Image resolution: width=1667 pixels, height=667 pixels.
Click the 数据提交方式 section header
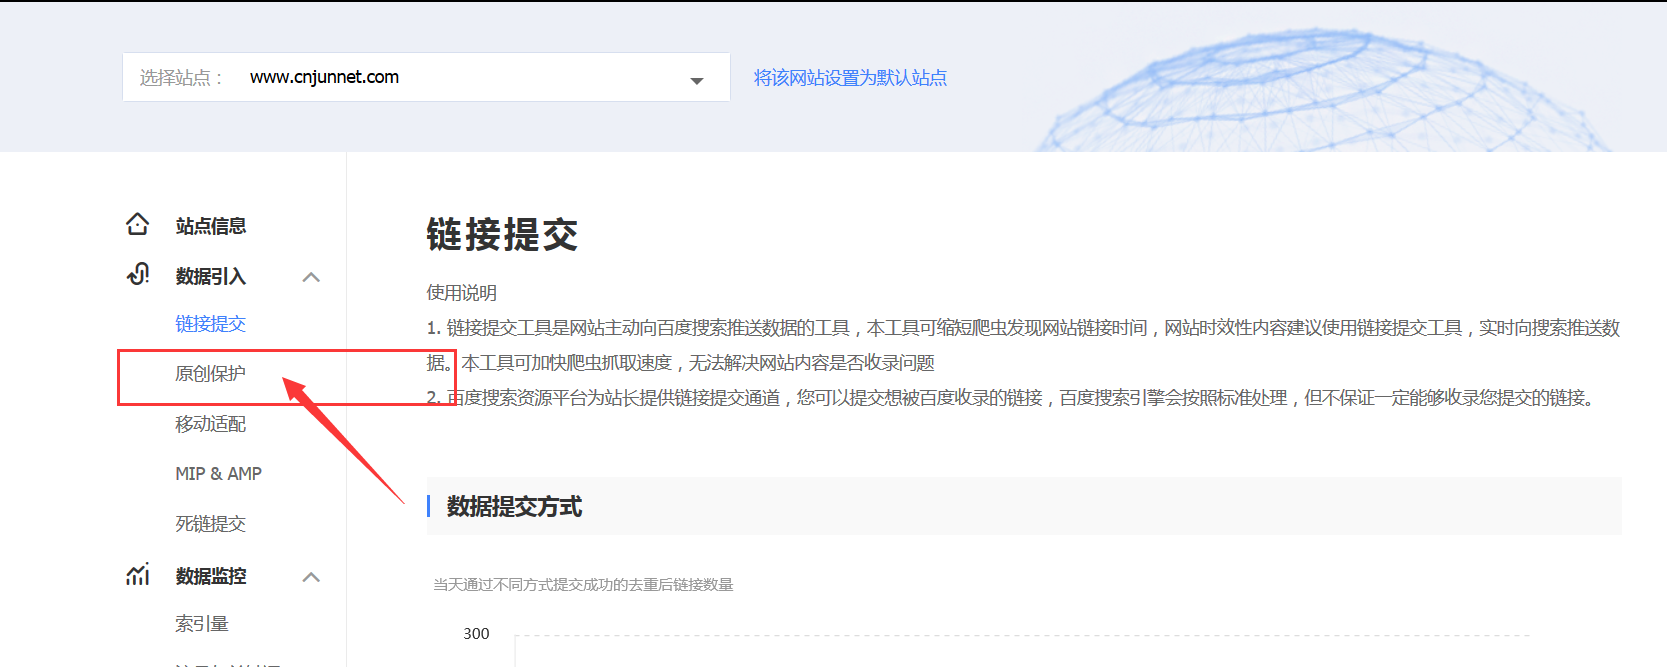pos(514,507)
